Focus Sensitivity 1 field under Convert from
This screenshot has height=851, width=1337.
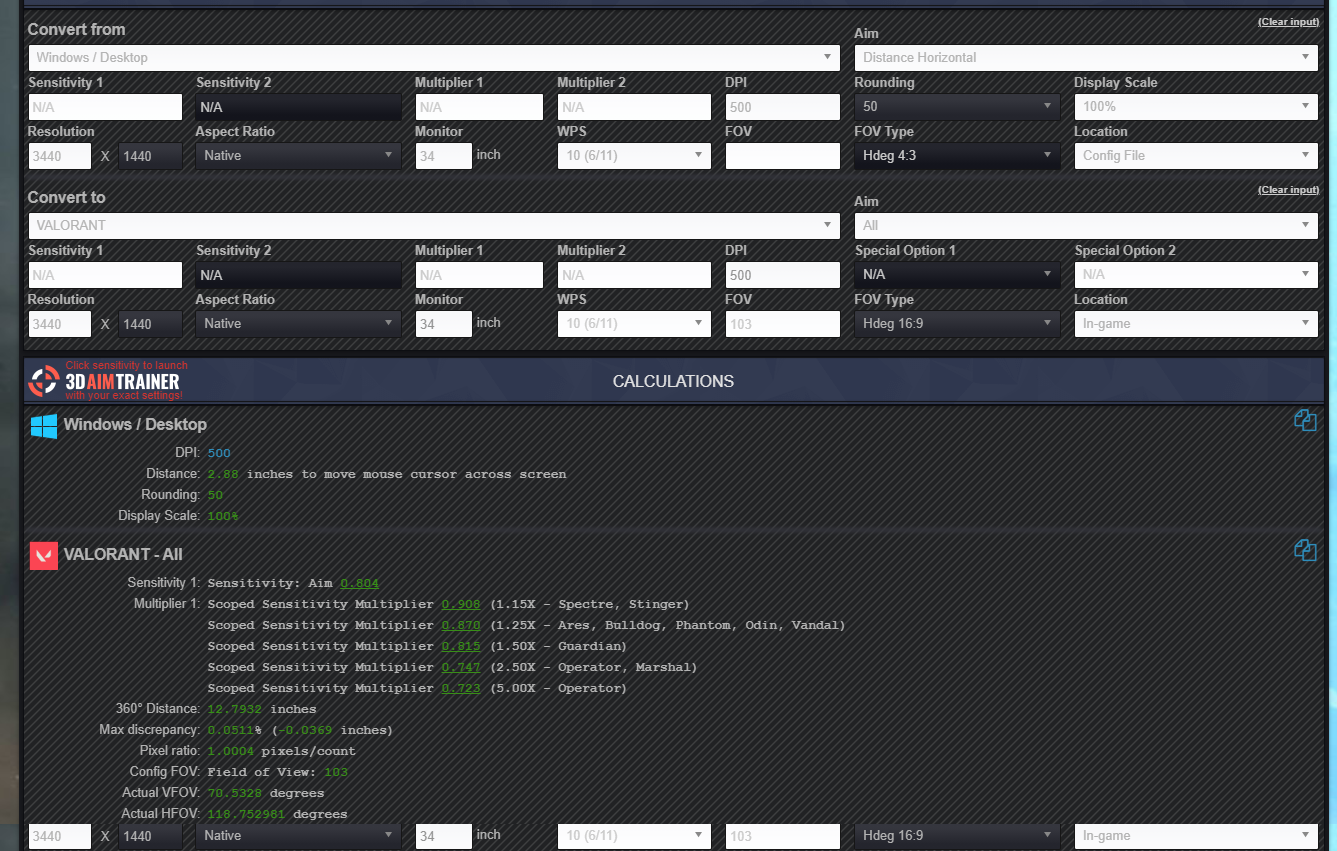pos(105,107)
